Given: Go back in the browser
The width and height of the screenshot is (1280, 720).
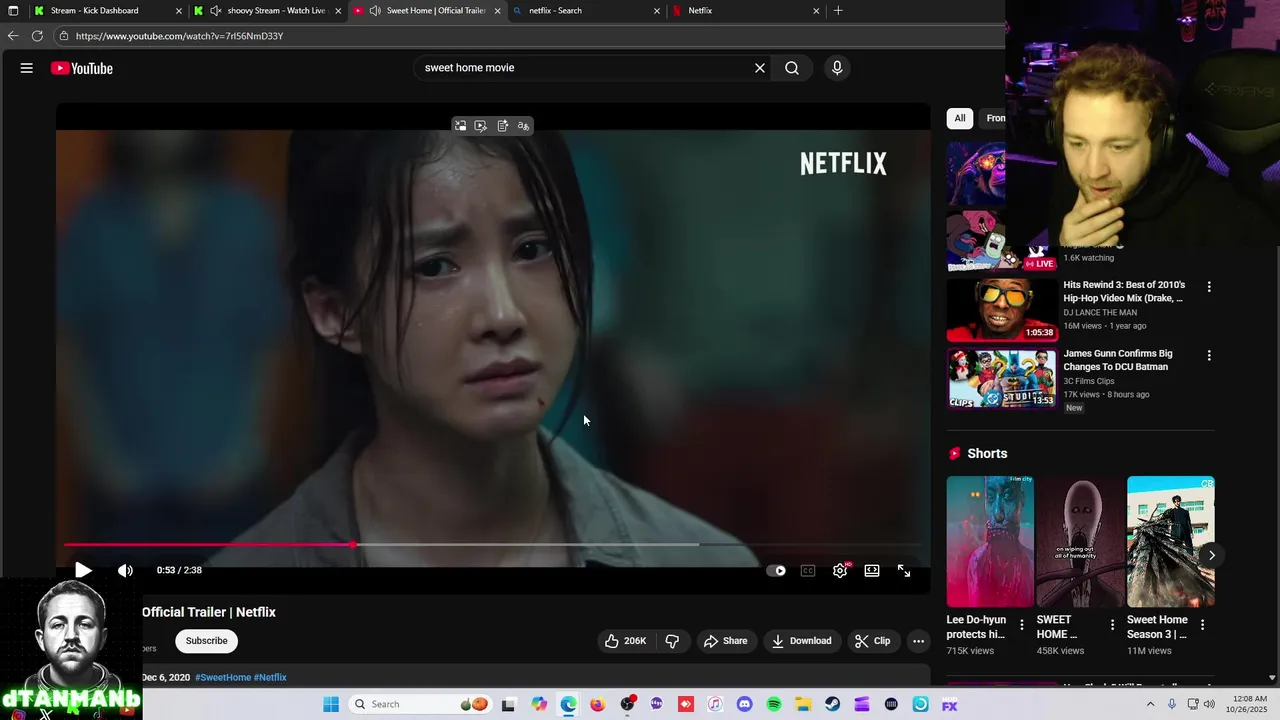Looking at the screenshot, I should point(13,36).
